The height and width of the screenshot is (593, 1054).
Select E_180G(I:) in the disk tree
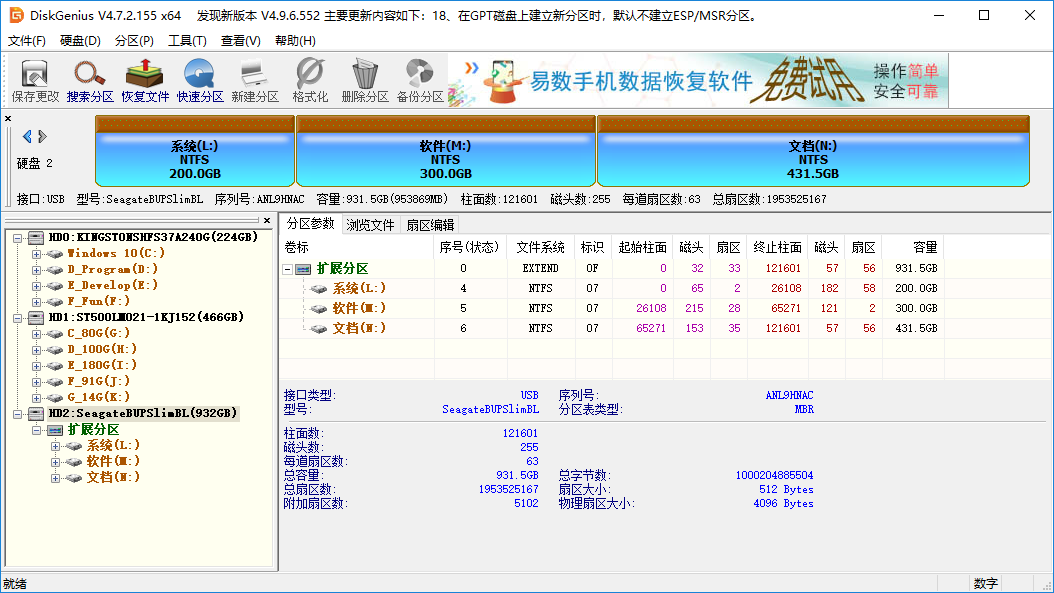[102, 365]
